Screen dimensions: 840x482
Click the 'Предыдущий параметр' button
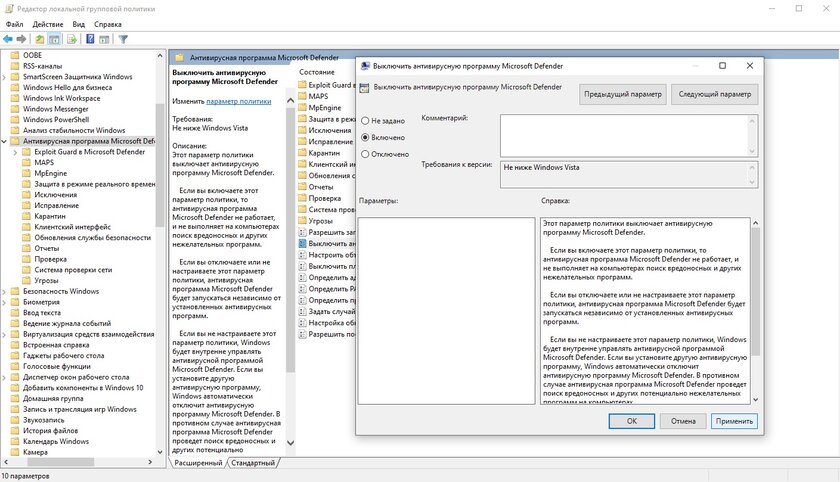point(622,94)
